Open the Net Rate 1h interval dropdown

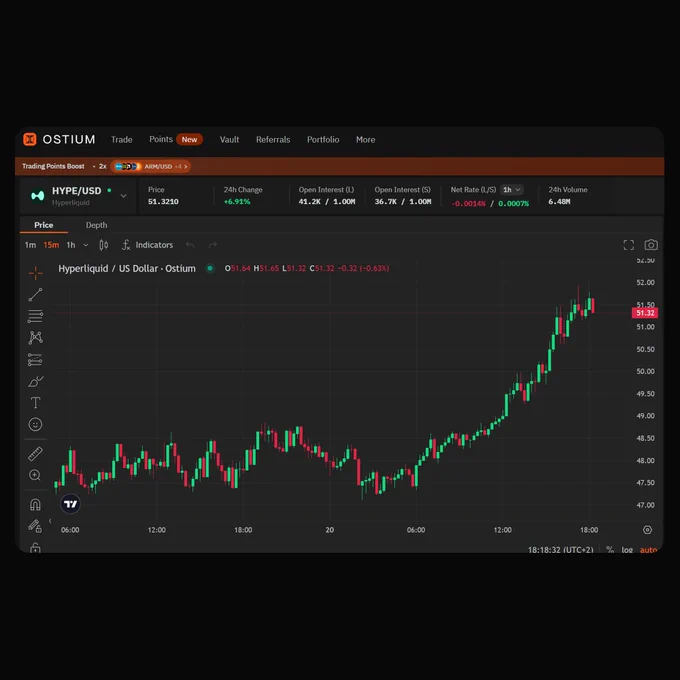pyautogui.click(x=512, y=190)
